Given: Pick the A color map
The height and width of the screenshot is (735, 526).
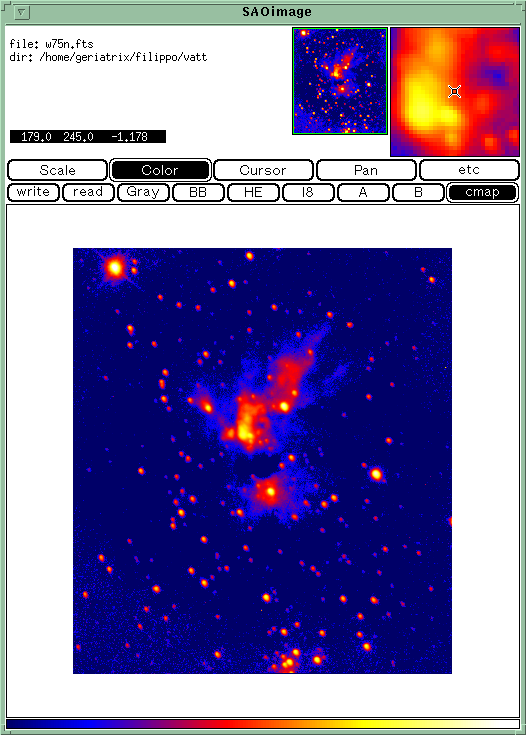Looking at the screenshot, I should [362, 192].
